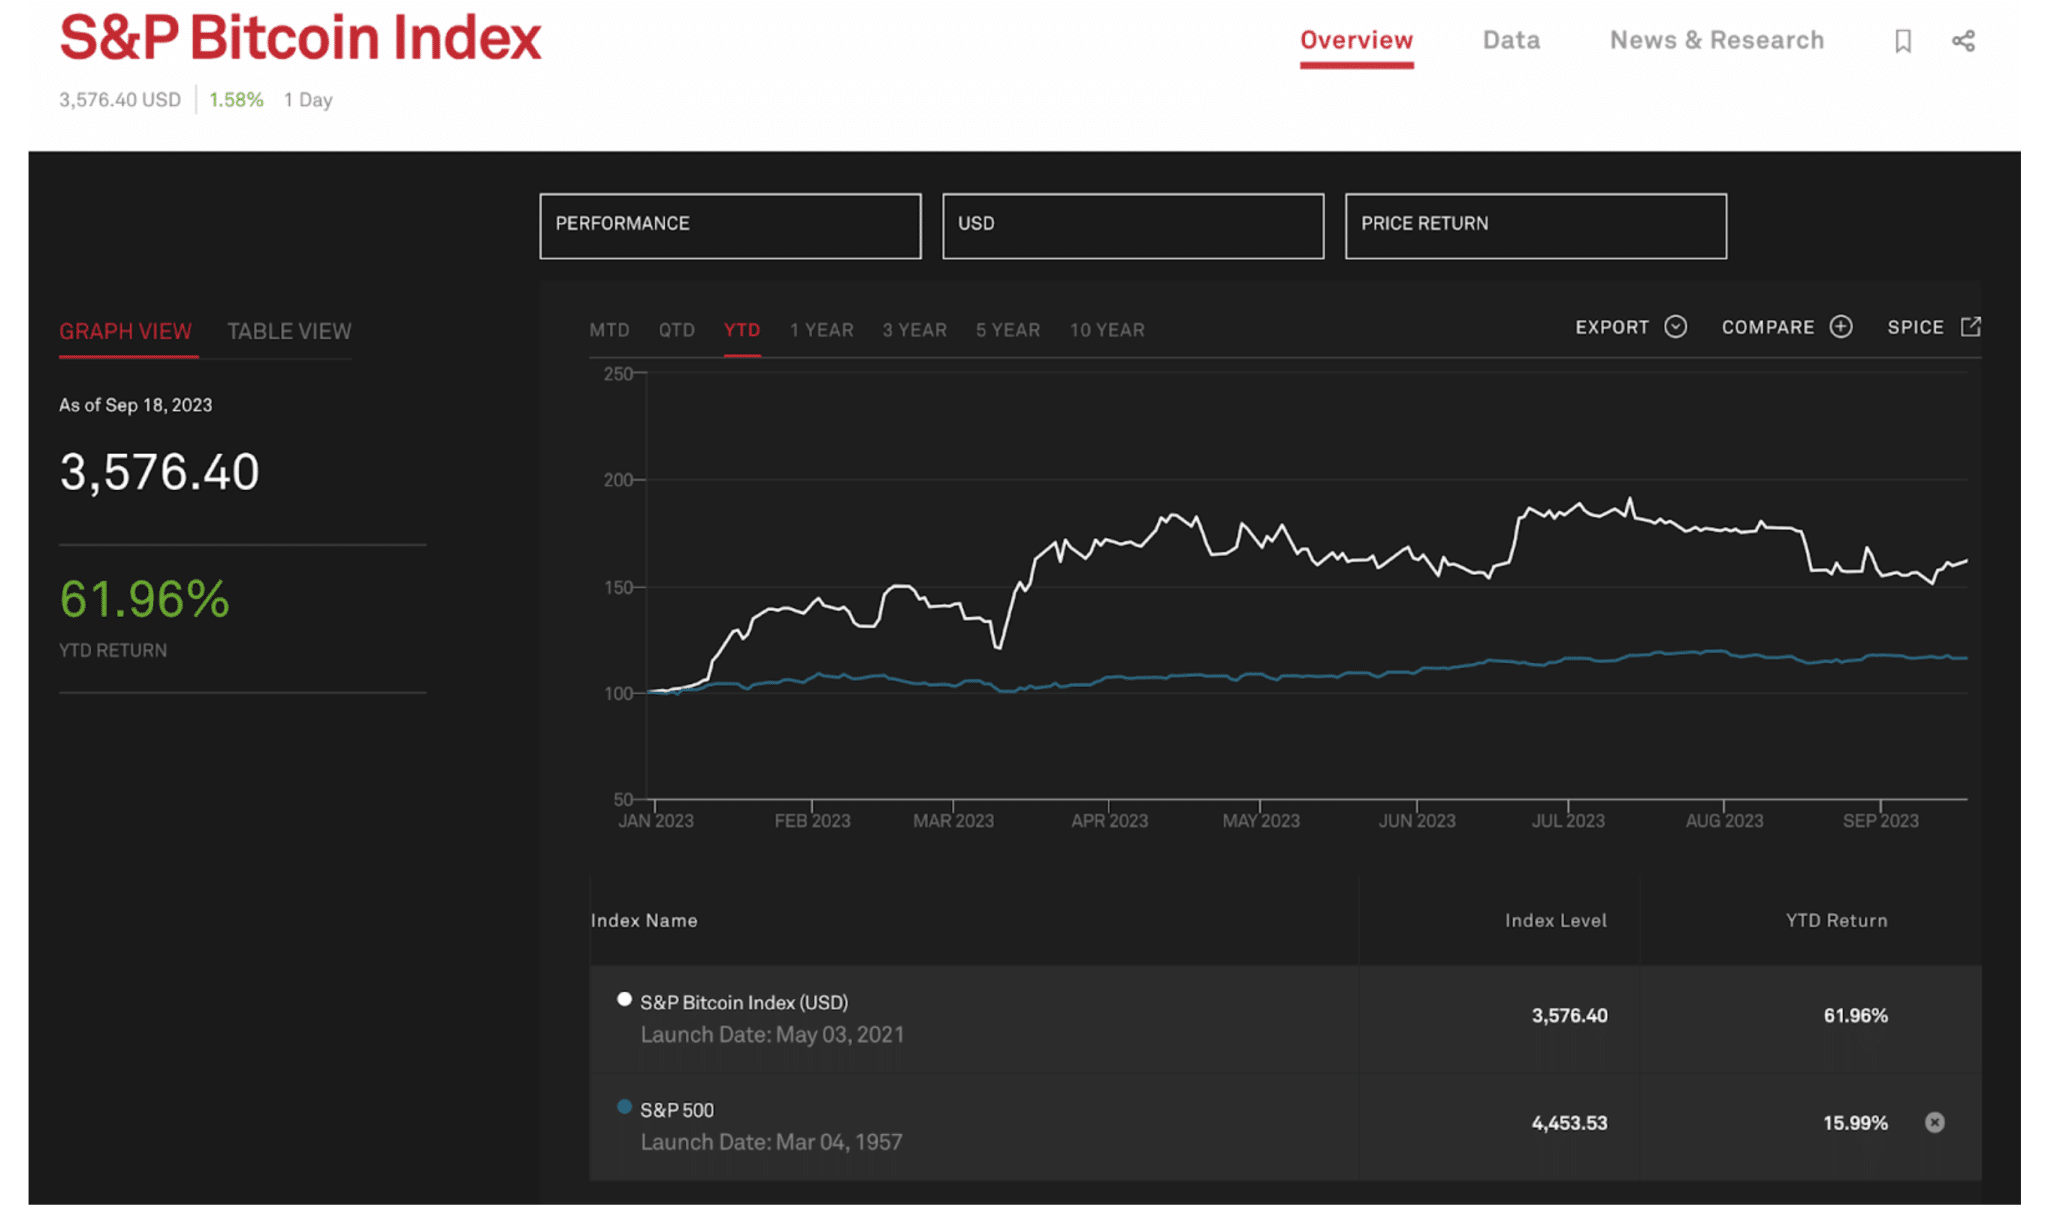Select YTD time range

coord(742,330)
